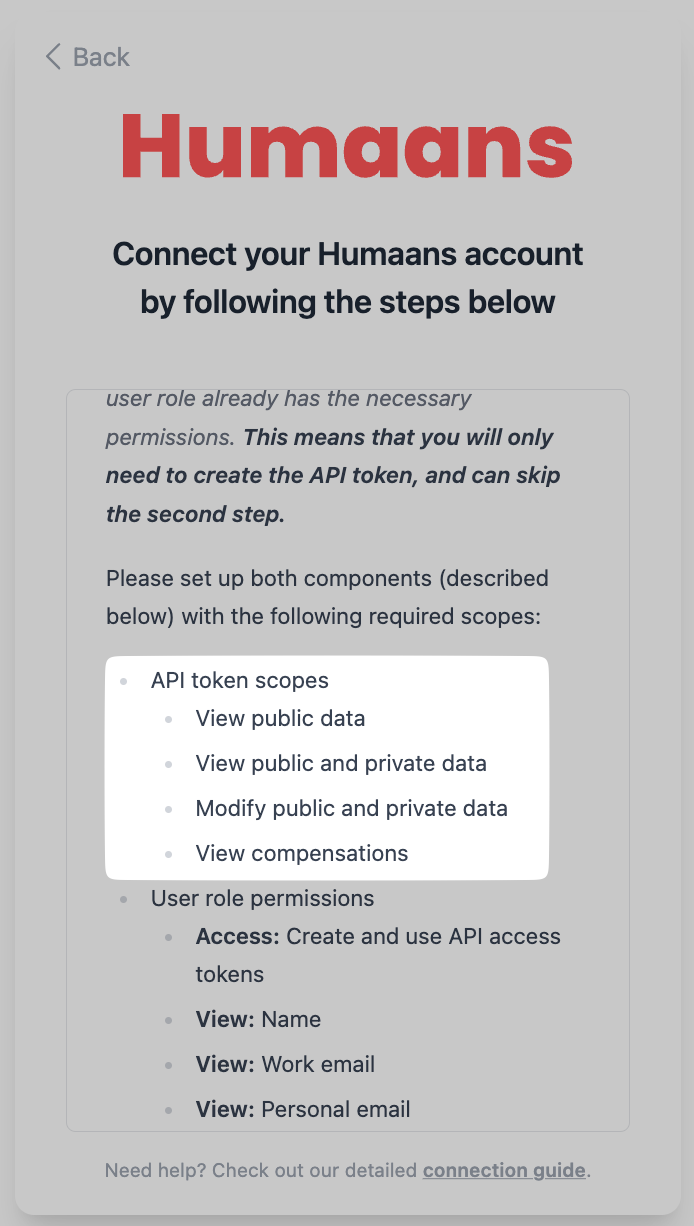
Task: Select the 'View: Name' permission item
Action: [258, 1019]
